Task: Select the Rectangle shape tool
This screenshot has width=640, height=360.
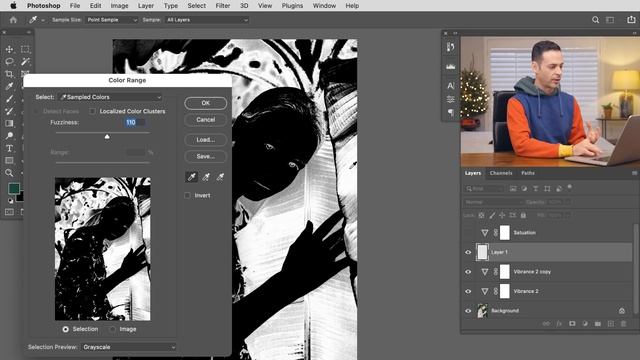Action: pyautogui.click(x=9, y=160)
